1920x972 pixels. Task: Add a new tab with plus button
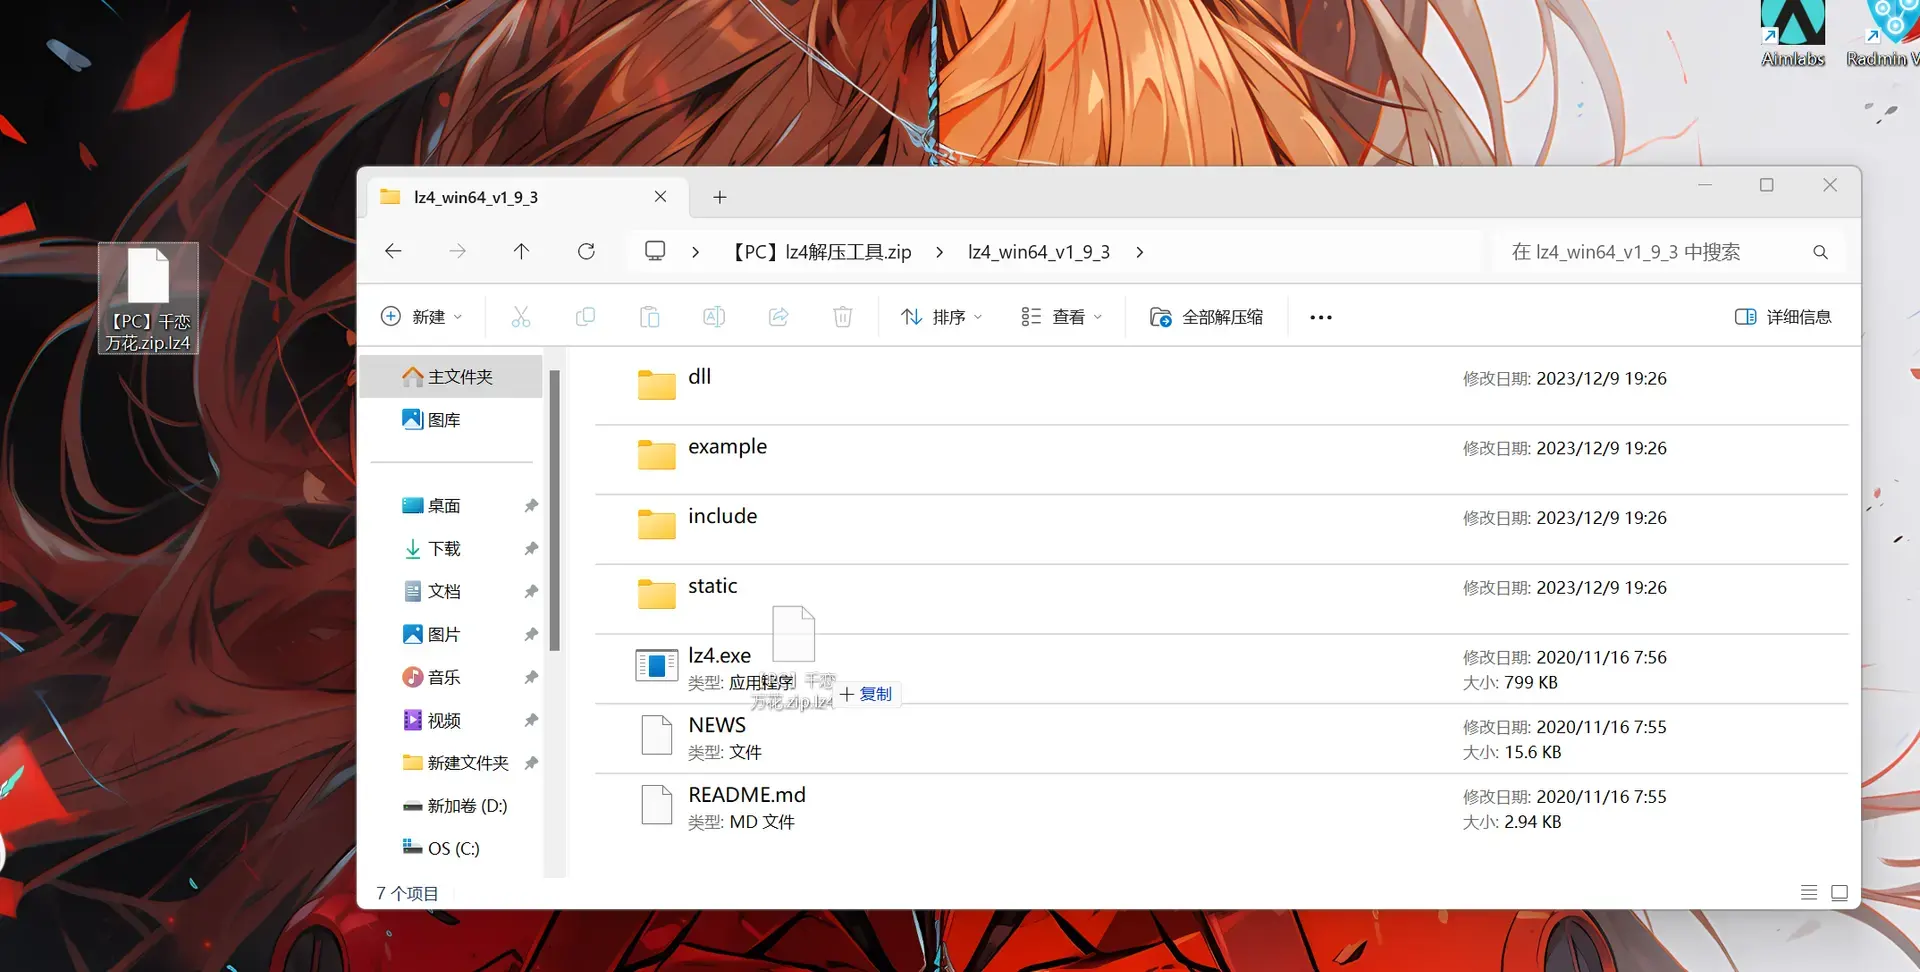(x=719, y=197)
